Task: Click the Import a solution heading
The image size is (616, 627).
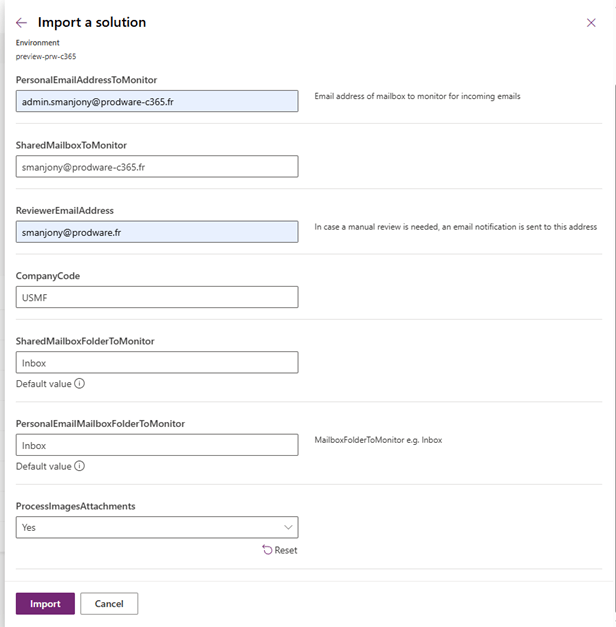Action: tap(92, 22)
